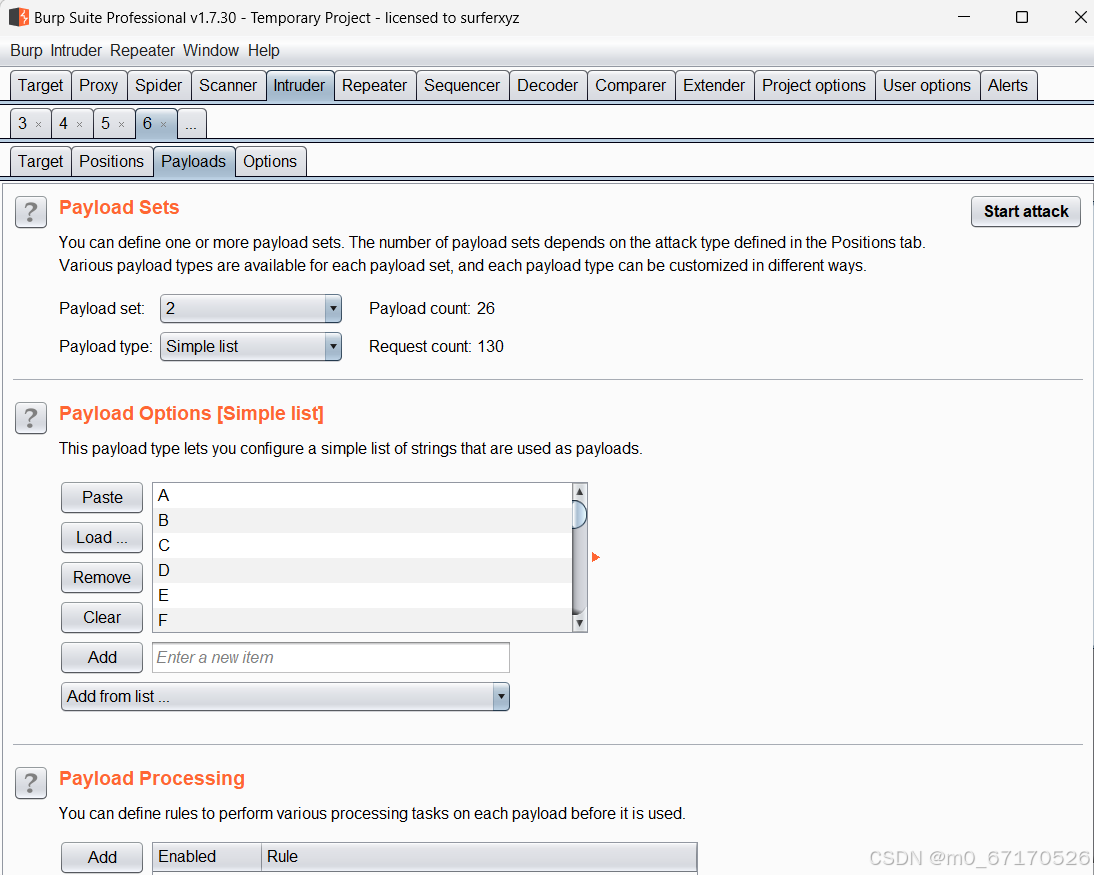Click the payload list scrollbar thumb
The image size is (1094, 875).
(x=579, y=515)
